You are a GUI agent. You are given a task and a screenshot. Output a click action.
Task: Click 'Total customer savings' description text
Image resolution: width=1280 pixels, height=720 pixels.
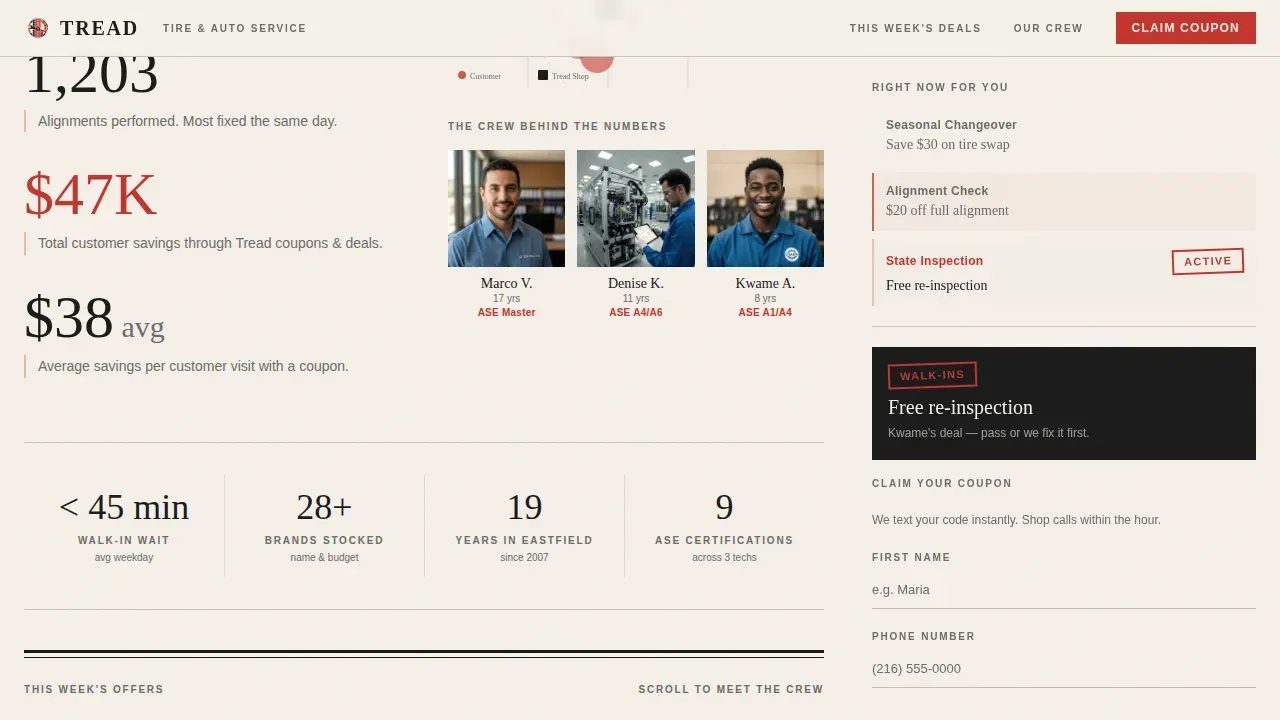[x=210, y=243]
